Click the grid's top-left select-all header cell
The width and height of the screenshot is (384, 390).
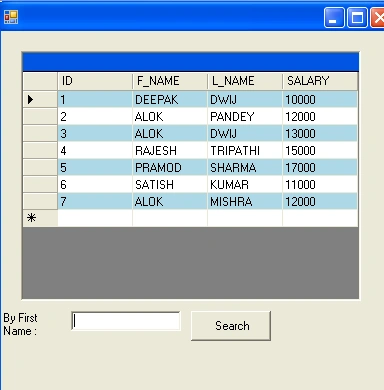40,81
